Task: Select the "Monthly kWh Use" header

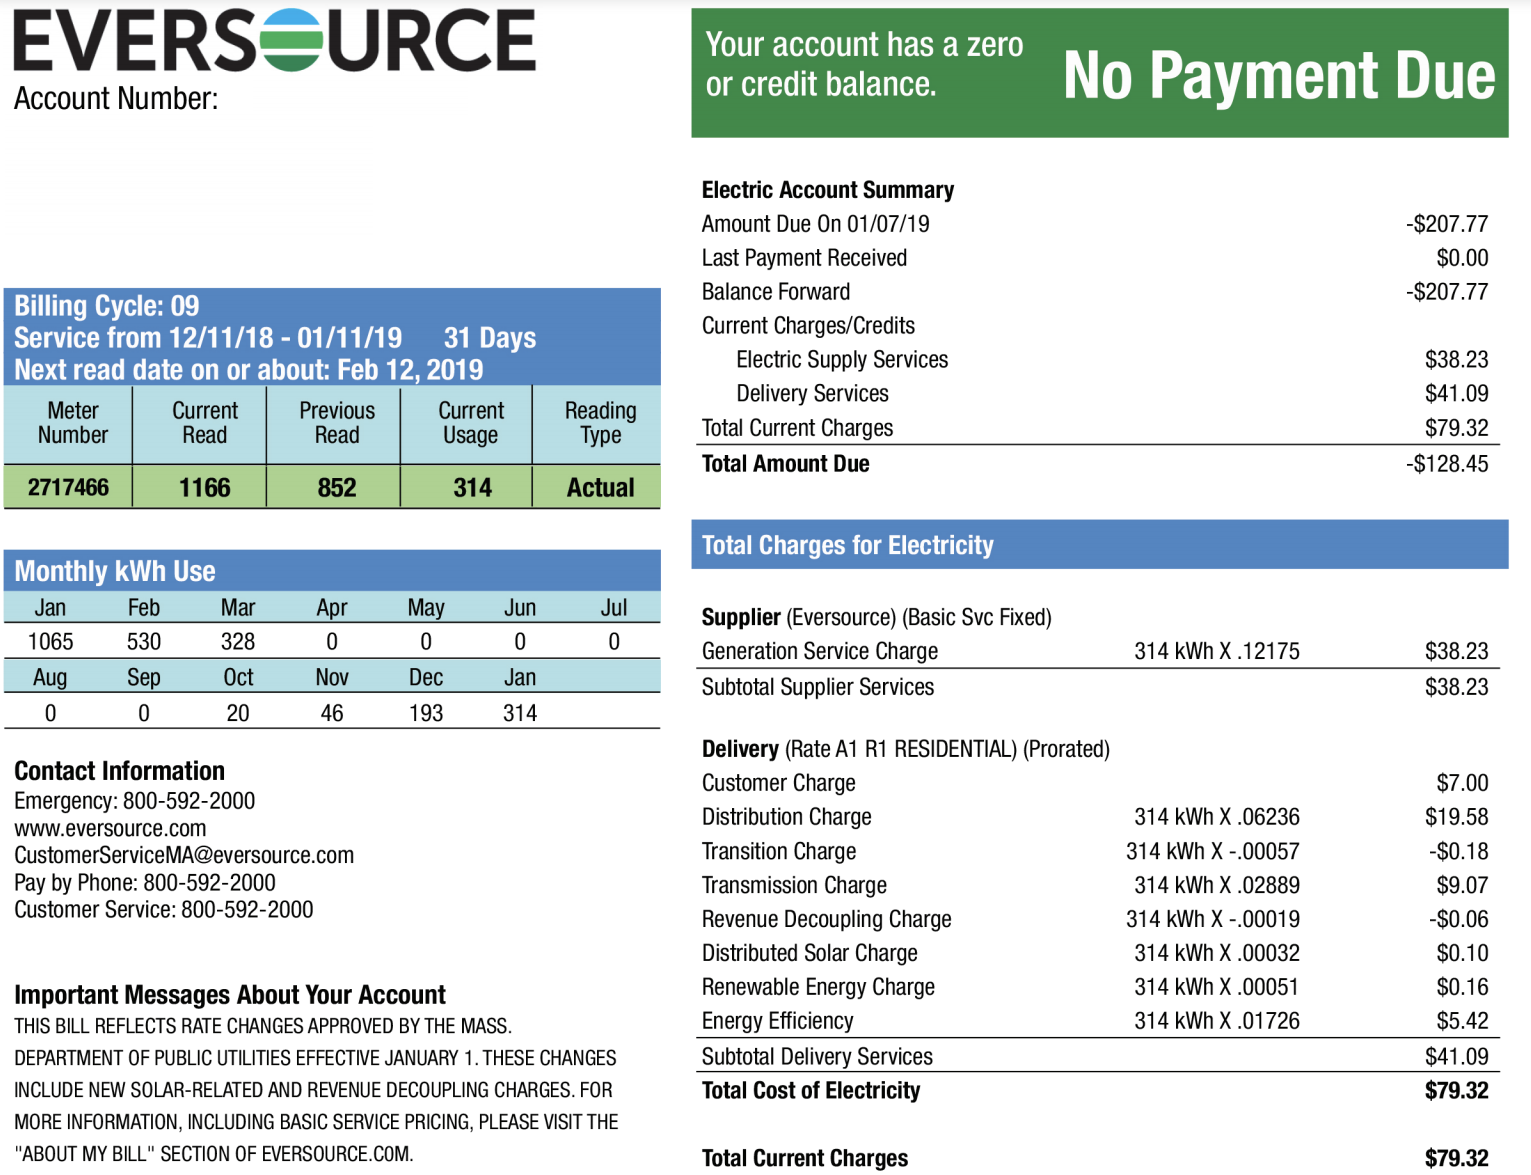Action: click(115, 572)
